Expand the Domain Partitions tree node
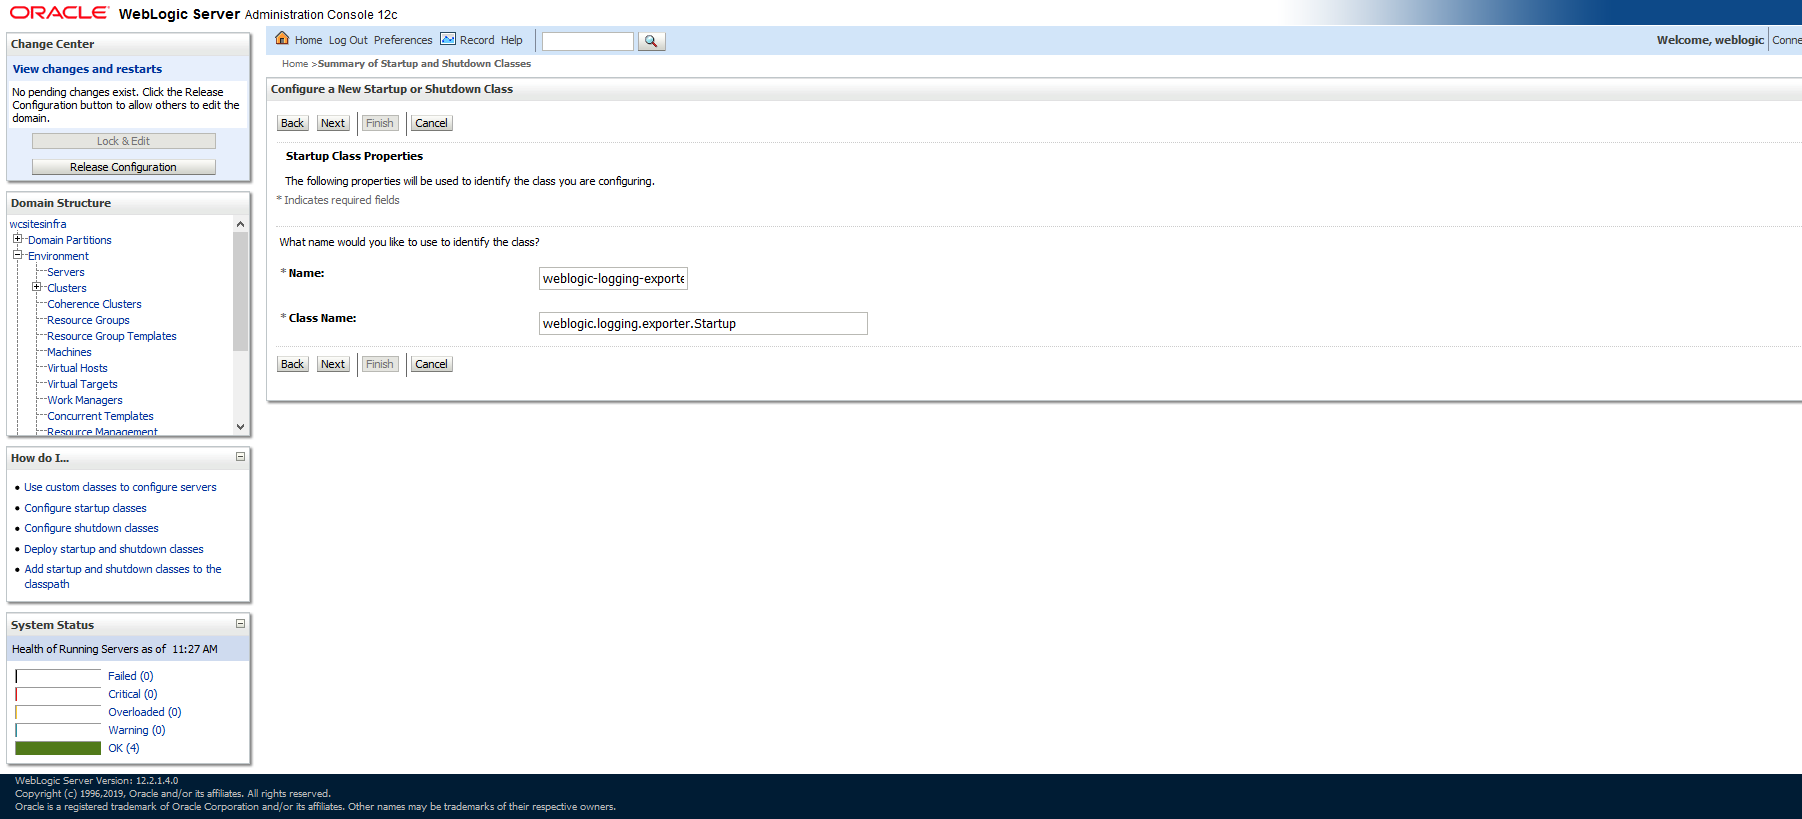The height and width of the screenshot is (819, 1802). pos(17,239)
